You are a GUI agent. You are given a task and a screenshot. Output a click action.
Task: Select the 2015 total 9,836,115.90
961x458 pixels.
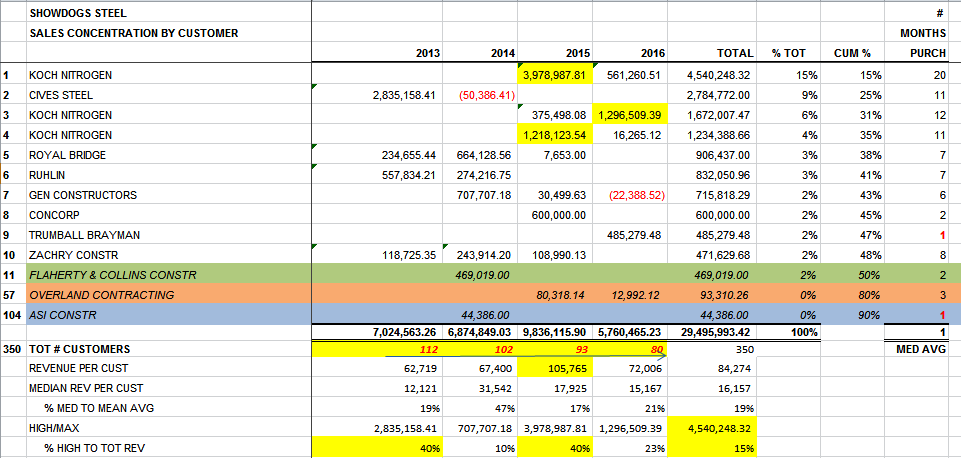click(555, 332)
